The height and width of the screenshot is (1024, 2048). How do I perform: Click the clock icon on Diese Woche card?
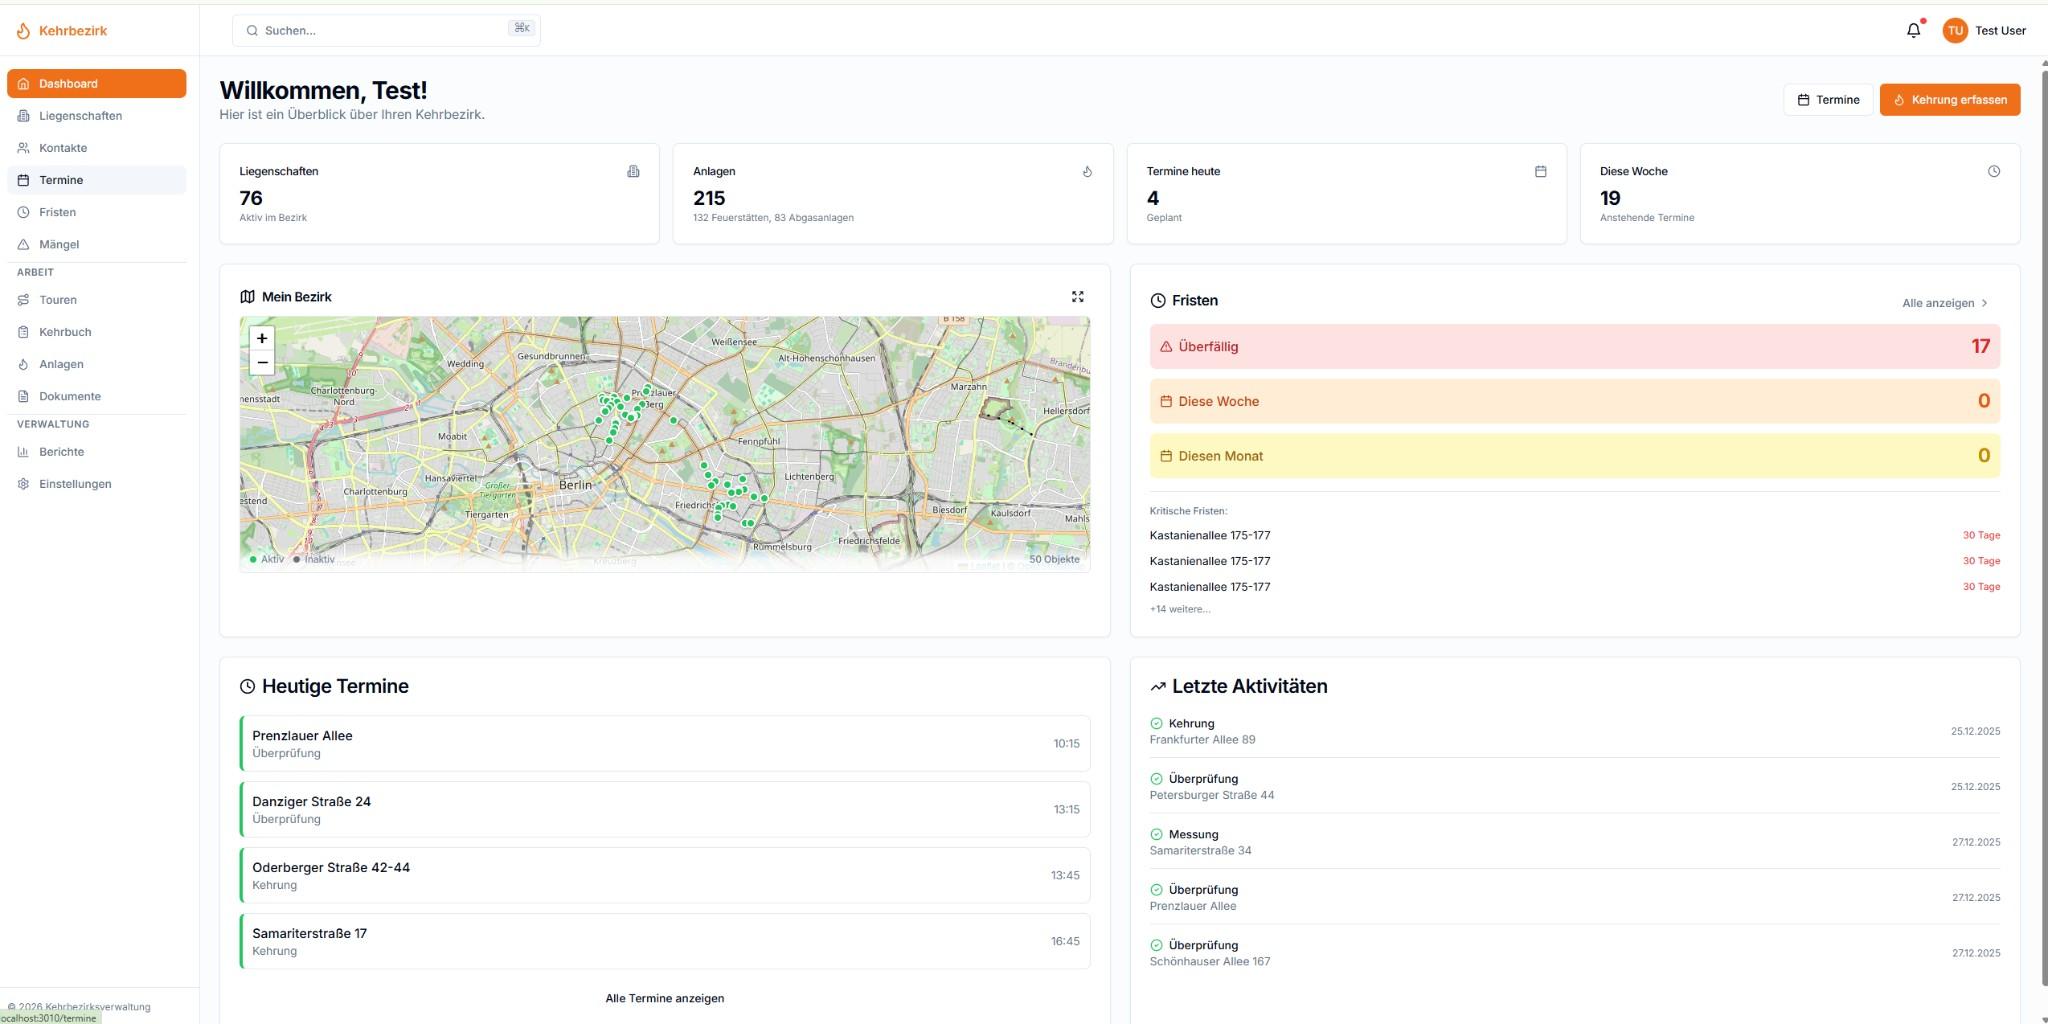pyautogui.click(x=1993, y=171)
